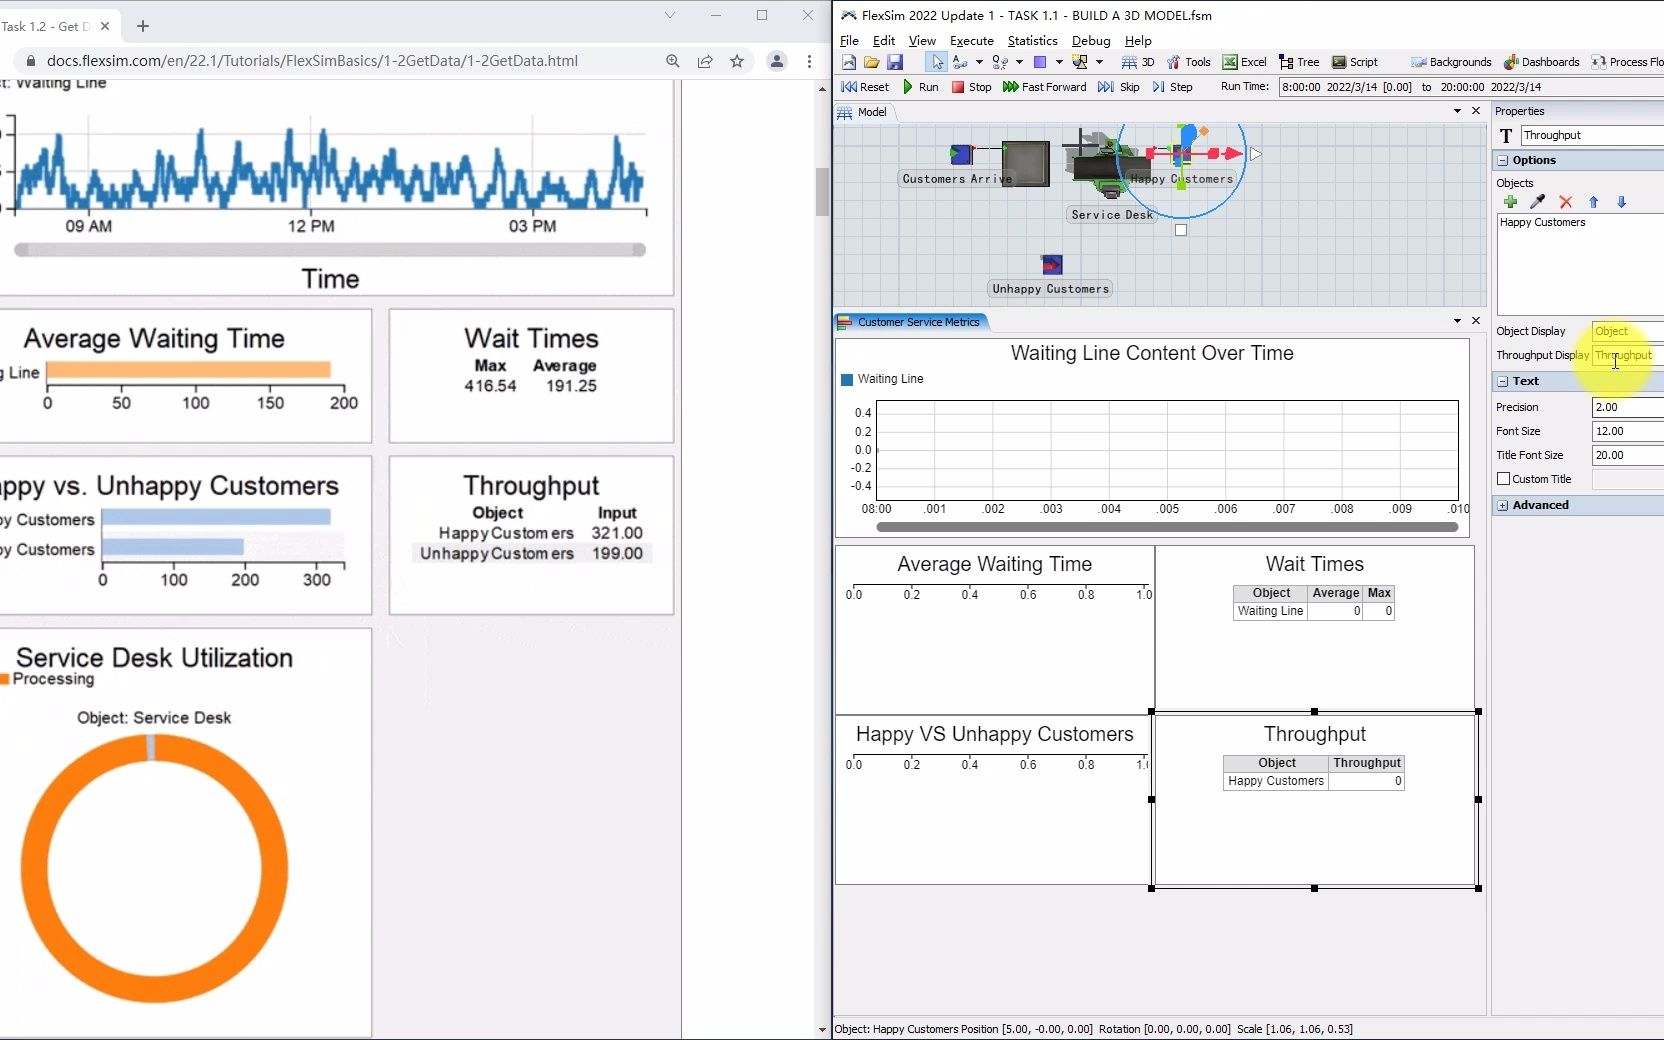Viewport: 1664px width, 1040px height.
Task: Enable the Custom Title checkbox
Action: [1504, 479]
